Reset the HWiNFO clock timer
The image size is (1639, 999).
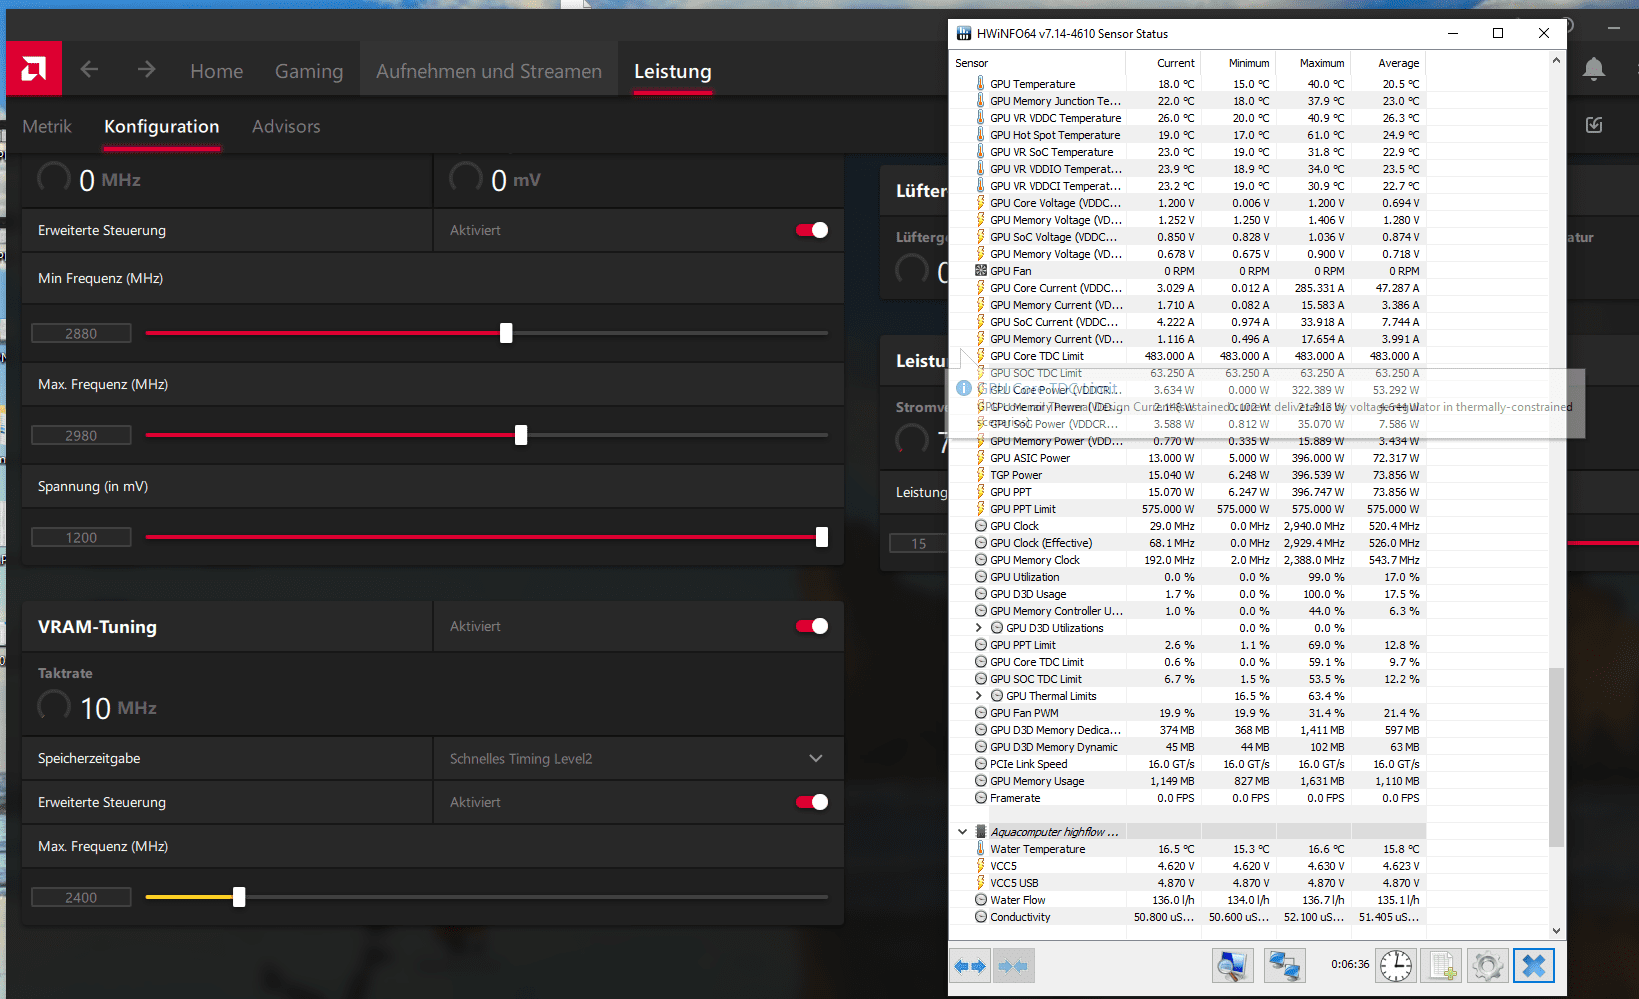1396,966
